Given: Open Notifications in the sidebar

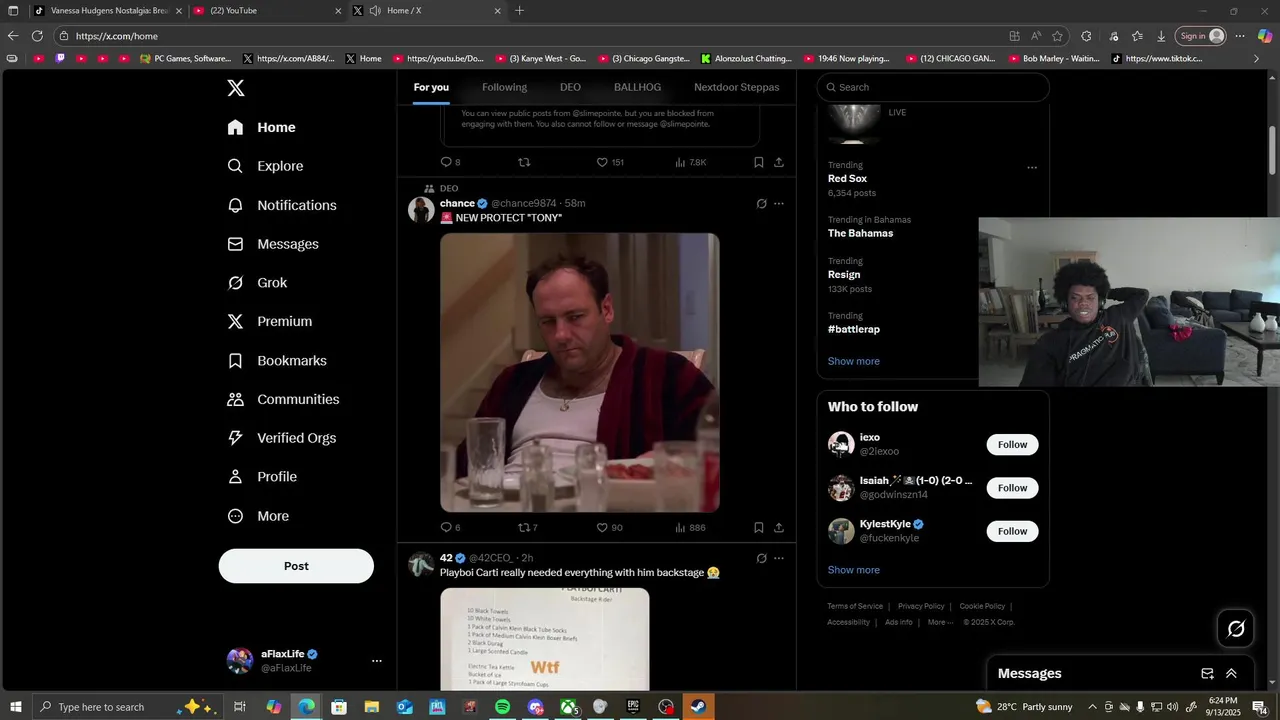Looking at the screenshot, I should (x=282, y=205).
